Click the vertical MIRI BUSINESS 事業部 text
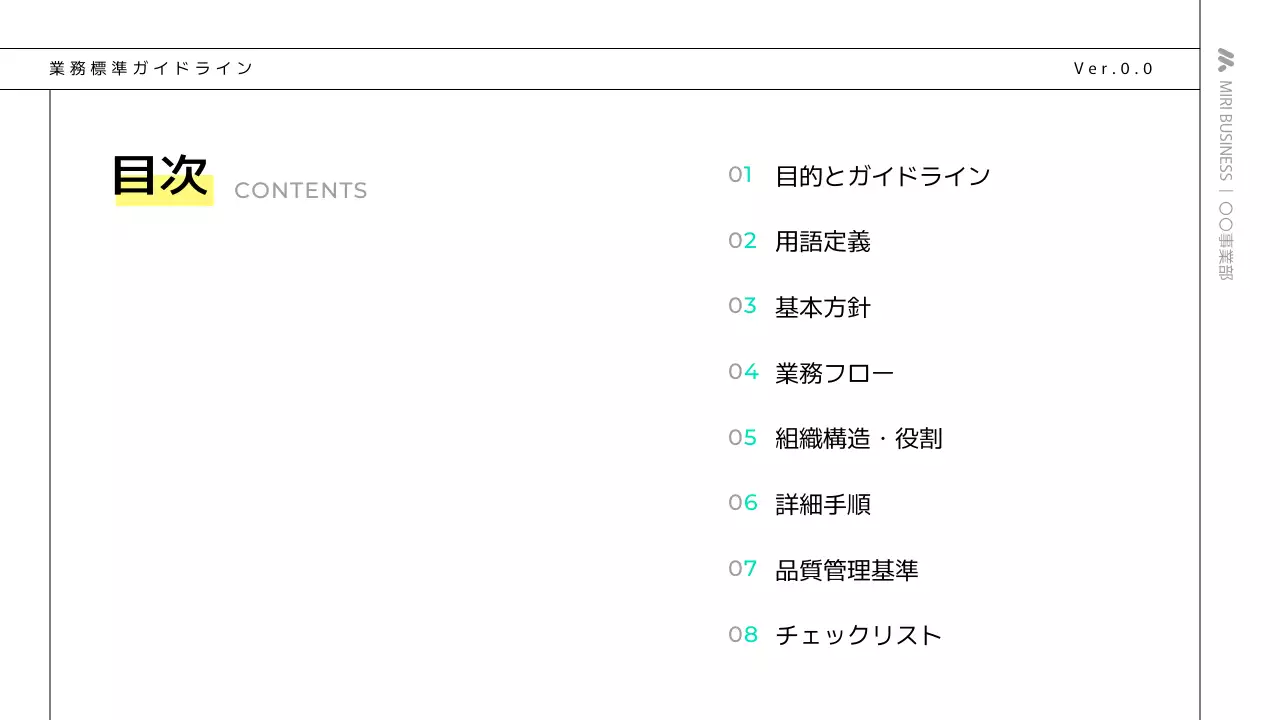The height and width of the screenshot is (720, 1280). pyautogui.click(x=1225, y=180)
